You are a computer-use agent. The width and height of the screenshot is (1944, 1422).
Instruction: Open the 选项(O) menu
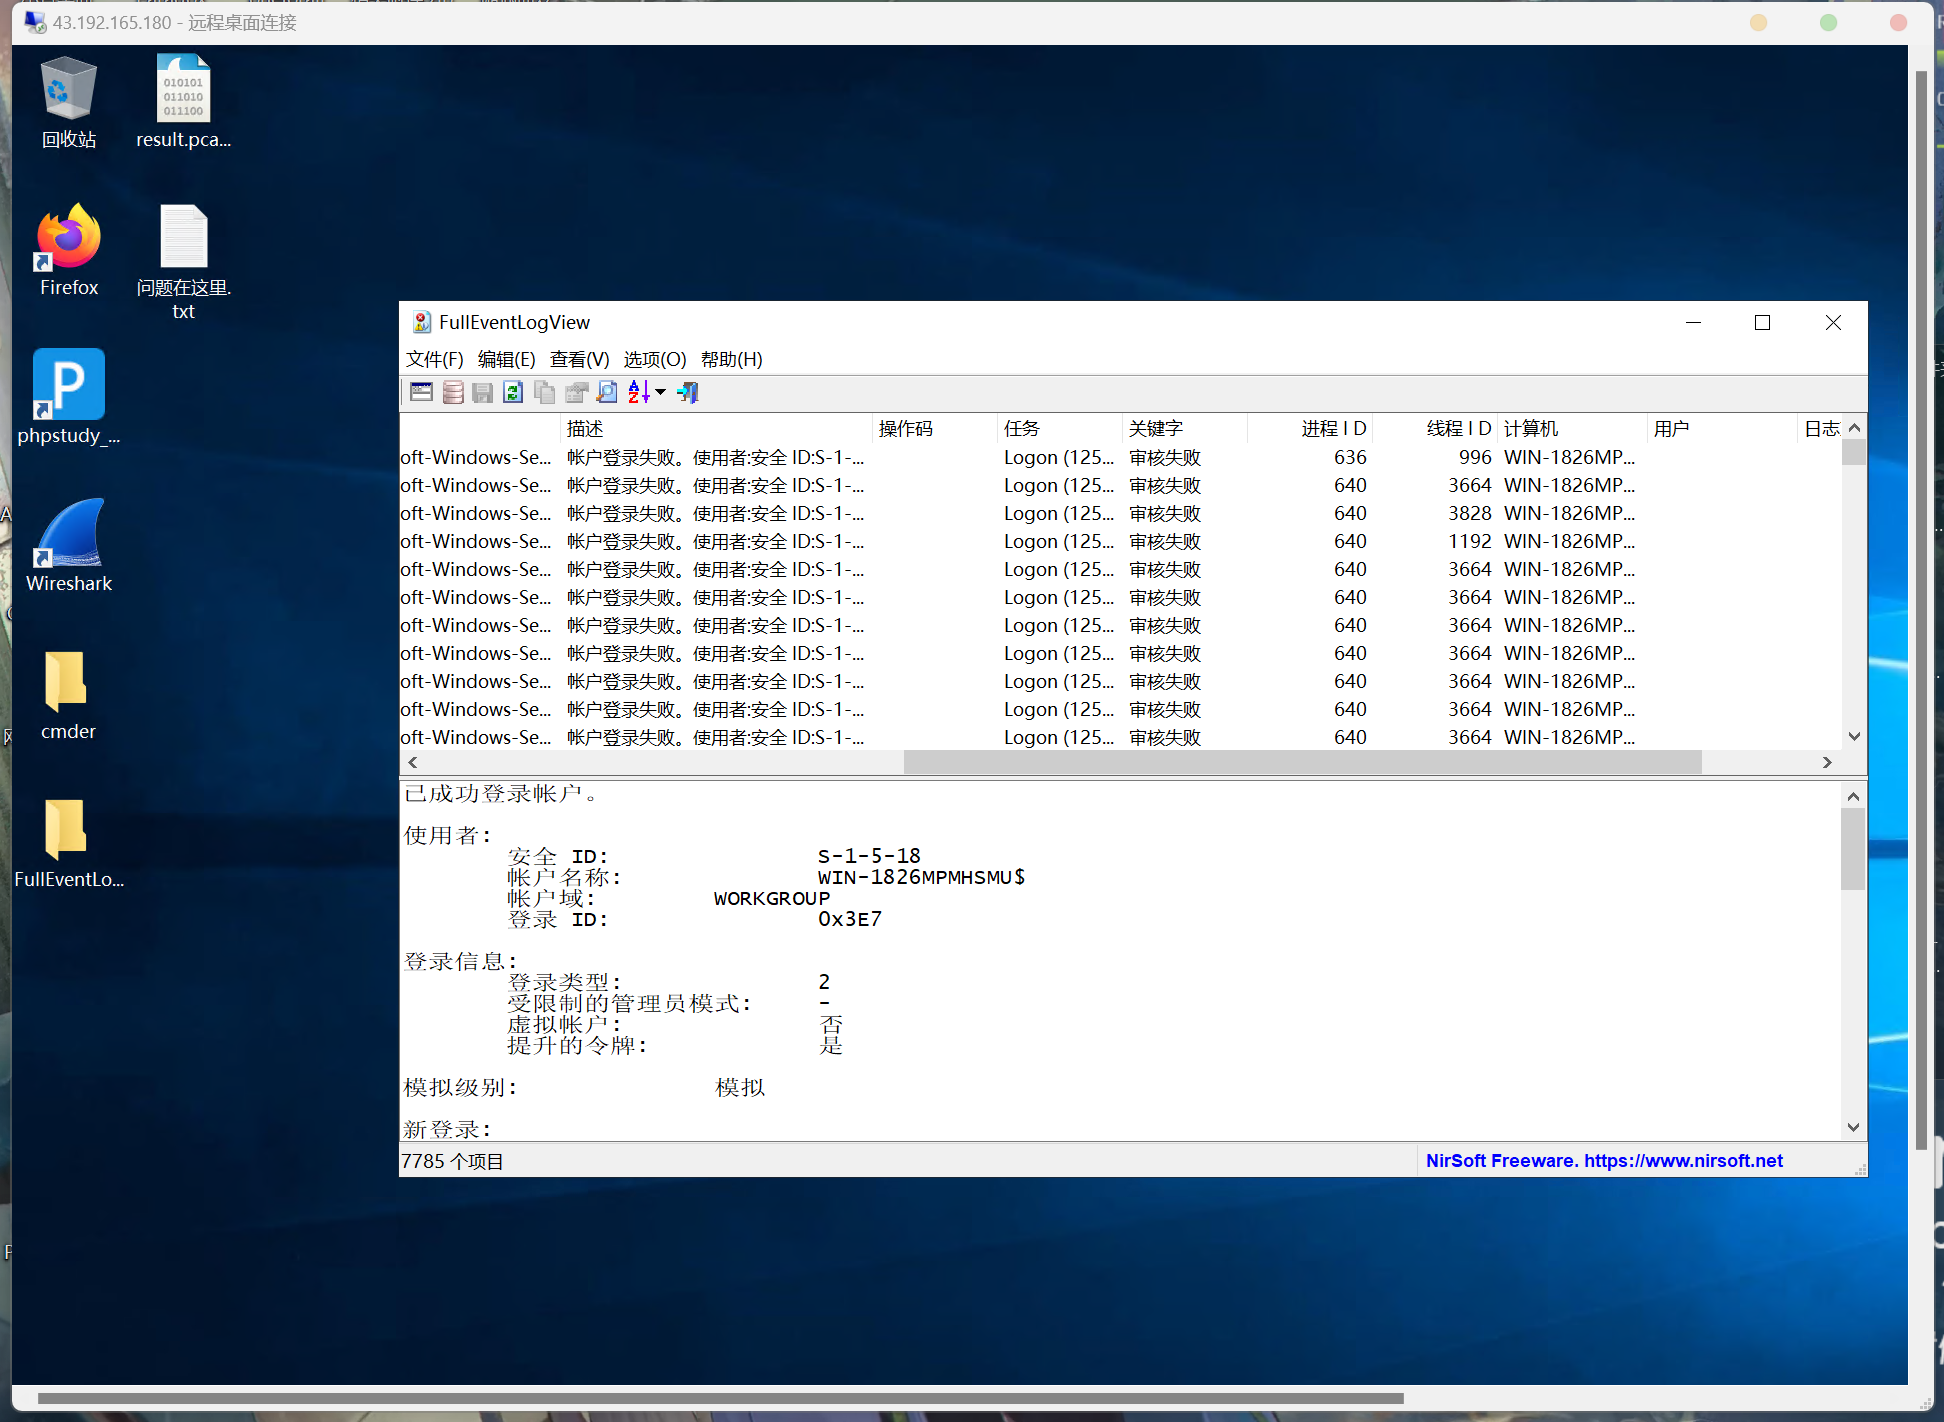(x=654, y=359)
